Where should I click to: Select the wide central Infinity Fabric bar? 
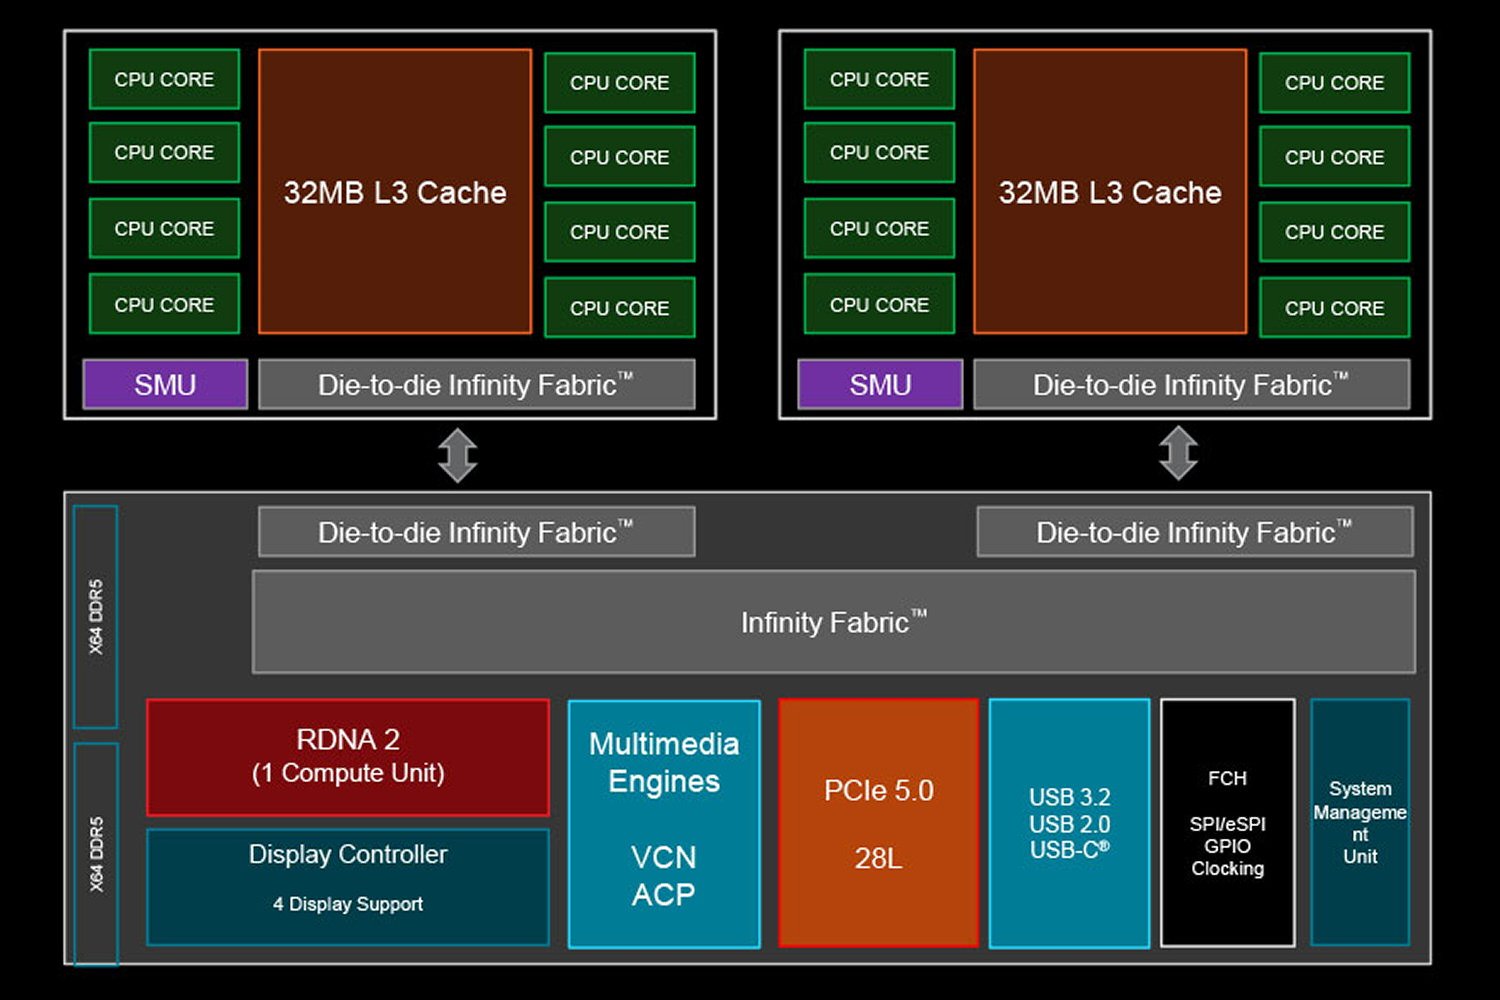(833, 622)
